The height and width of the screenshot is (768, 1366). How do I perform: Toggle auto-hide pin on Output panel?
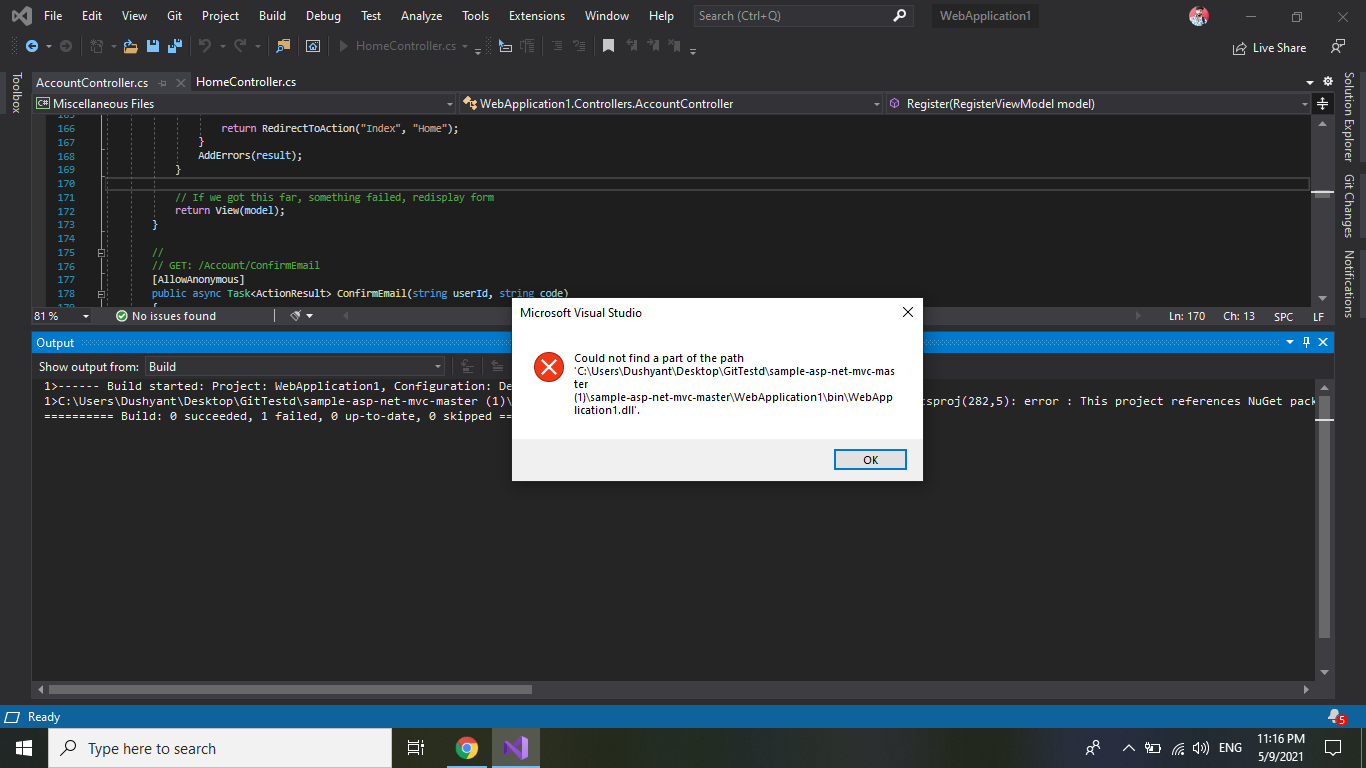tap(1306, 342)
